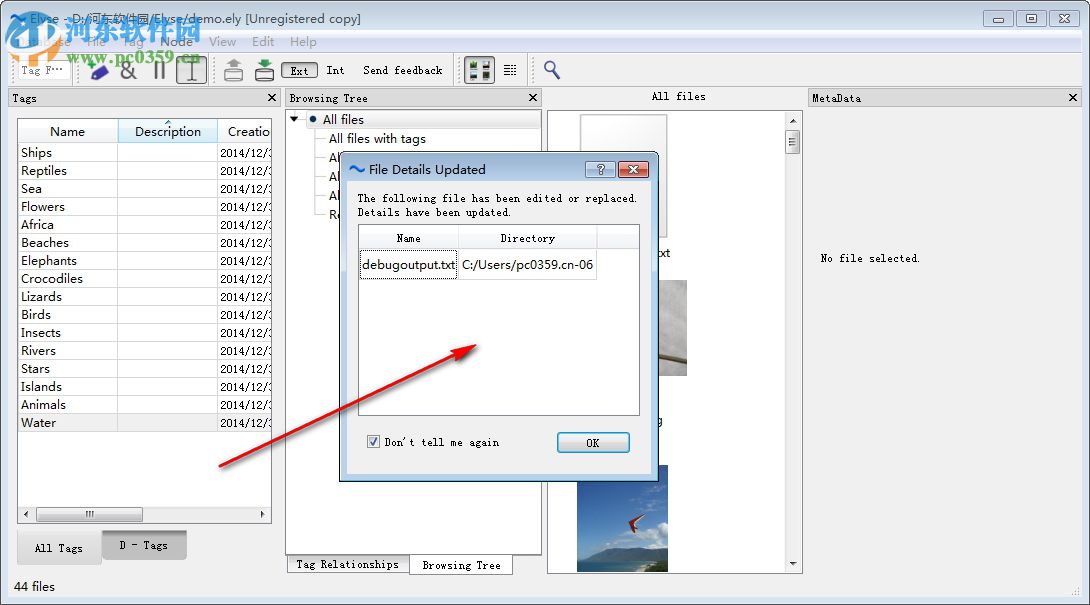This screenshot has width=1090, height=605.
Task: Click Send feedback
Action: [x=403, y=70]
